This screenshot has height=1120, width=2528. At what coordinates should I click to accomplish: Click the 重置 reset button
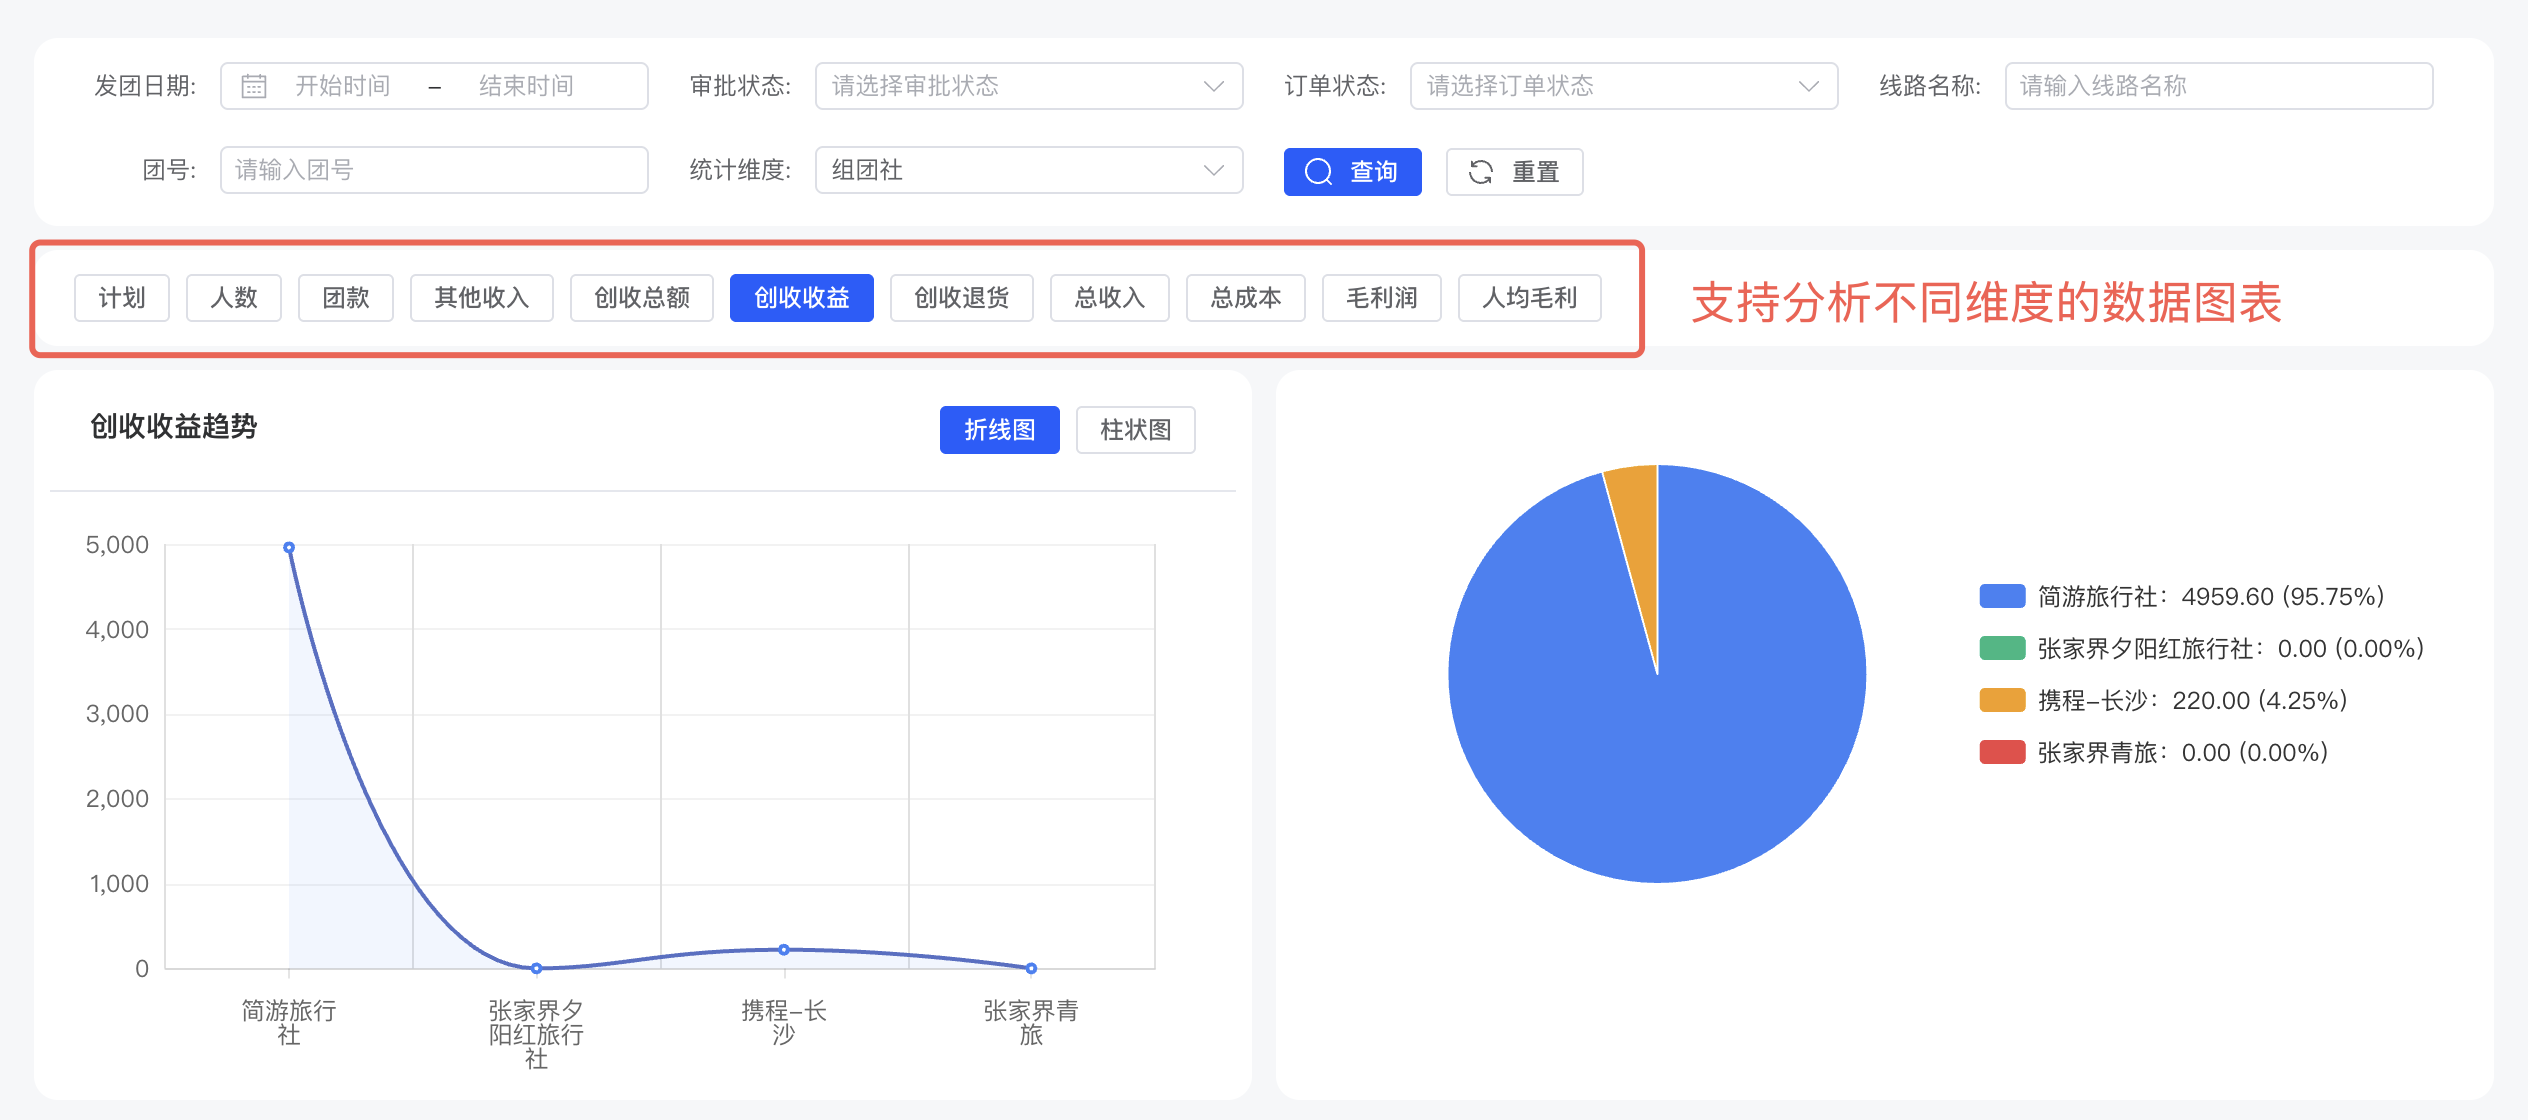pos(1513,171)
